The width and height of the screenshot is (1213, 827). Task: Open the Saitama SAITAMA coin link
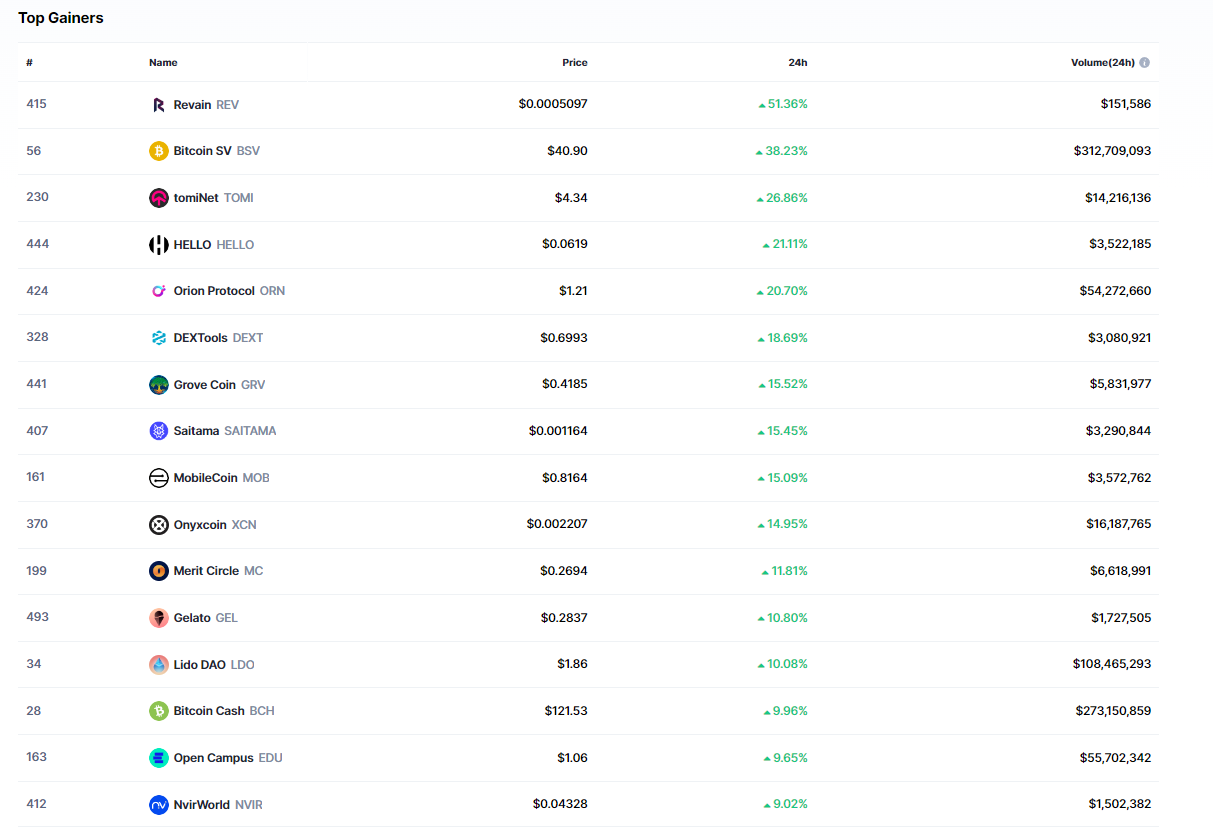213,431
